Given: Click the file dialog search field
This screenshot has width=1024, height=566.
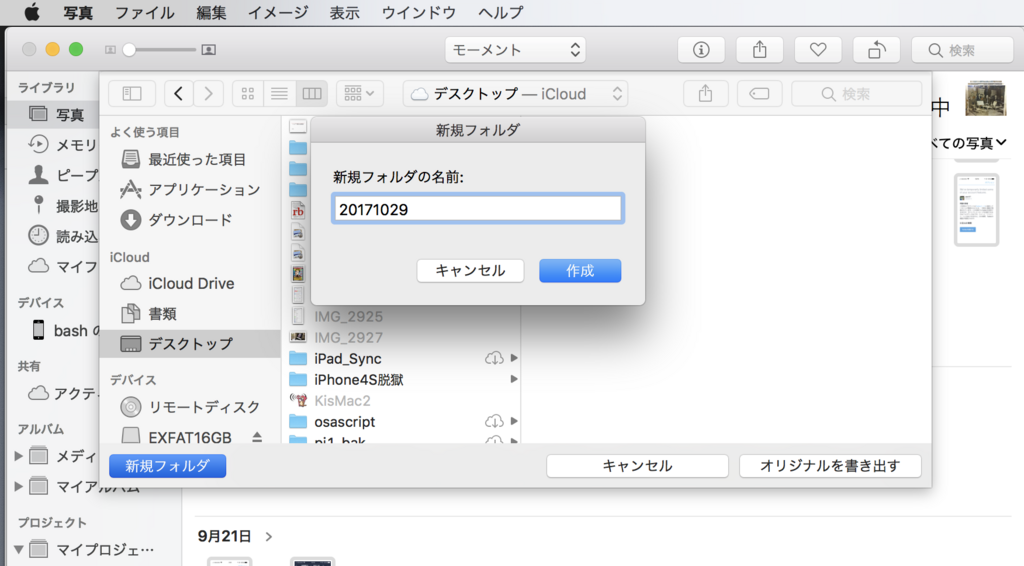Looking at the screenshot, I should point(856,93).
